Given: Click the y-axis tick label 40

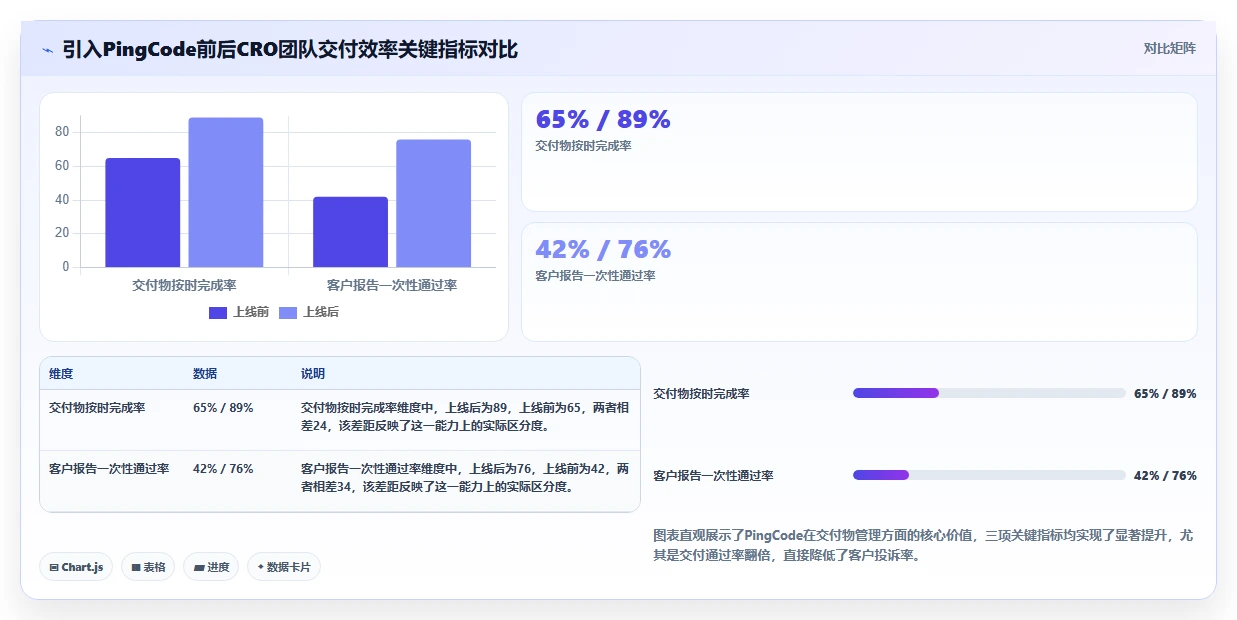Looking at the screenshot, I should point(62,200).
